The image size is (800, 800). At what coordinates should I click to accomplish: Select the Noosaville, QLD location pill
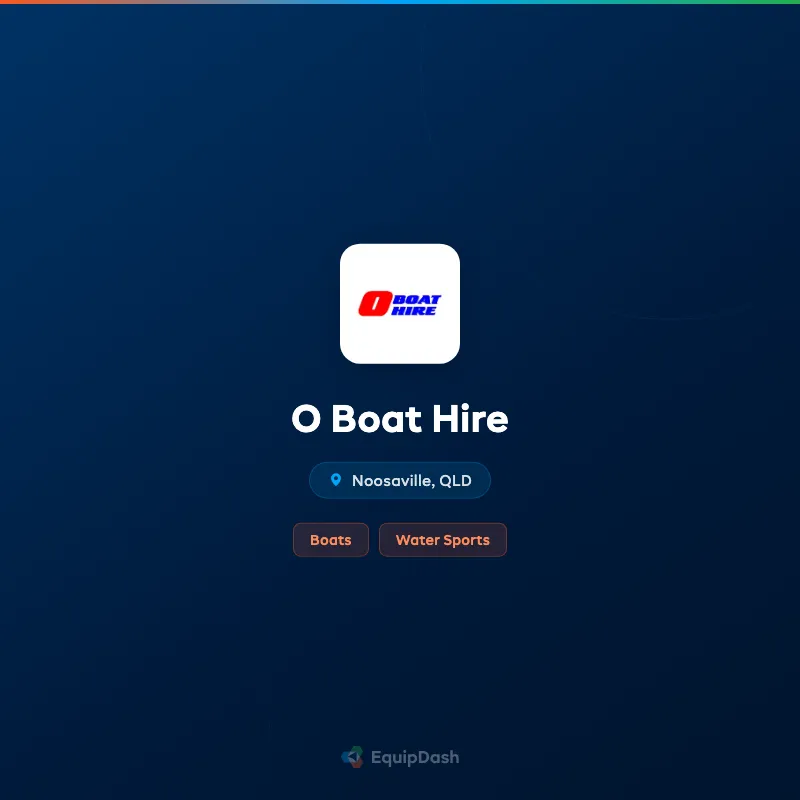pos(399,480)
